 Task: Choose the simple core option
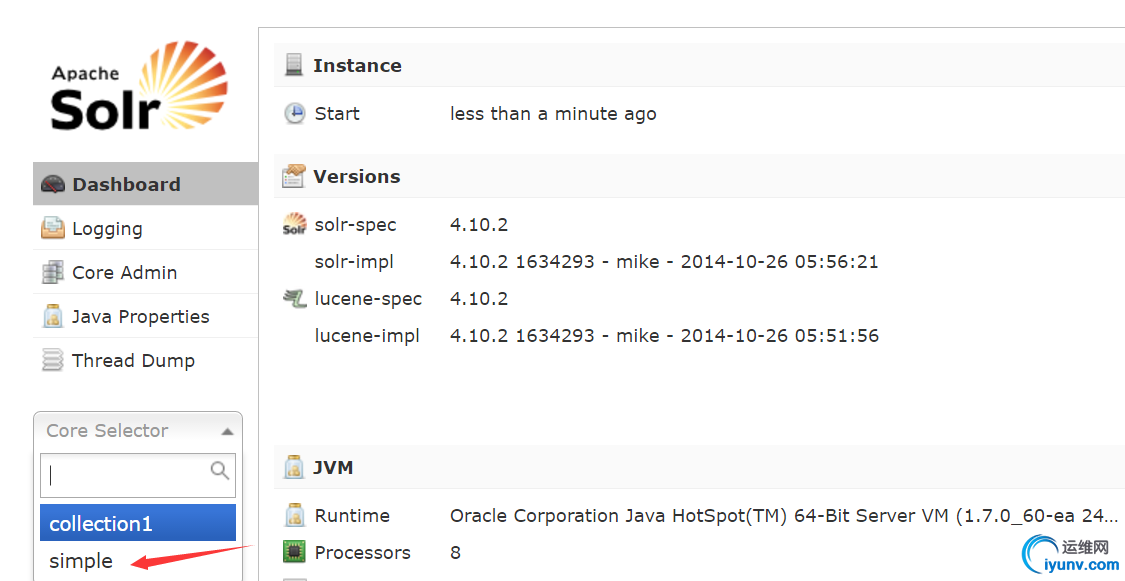pos(81,561)
